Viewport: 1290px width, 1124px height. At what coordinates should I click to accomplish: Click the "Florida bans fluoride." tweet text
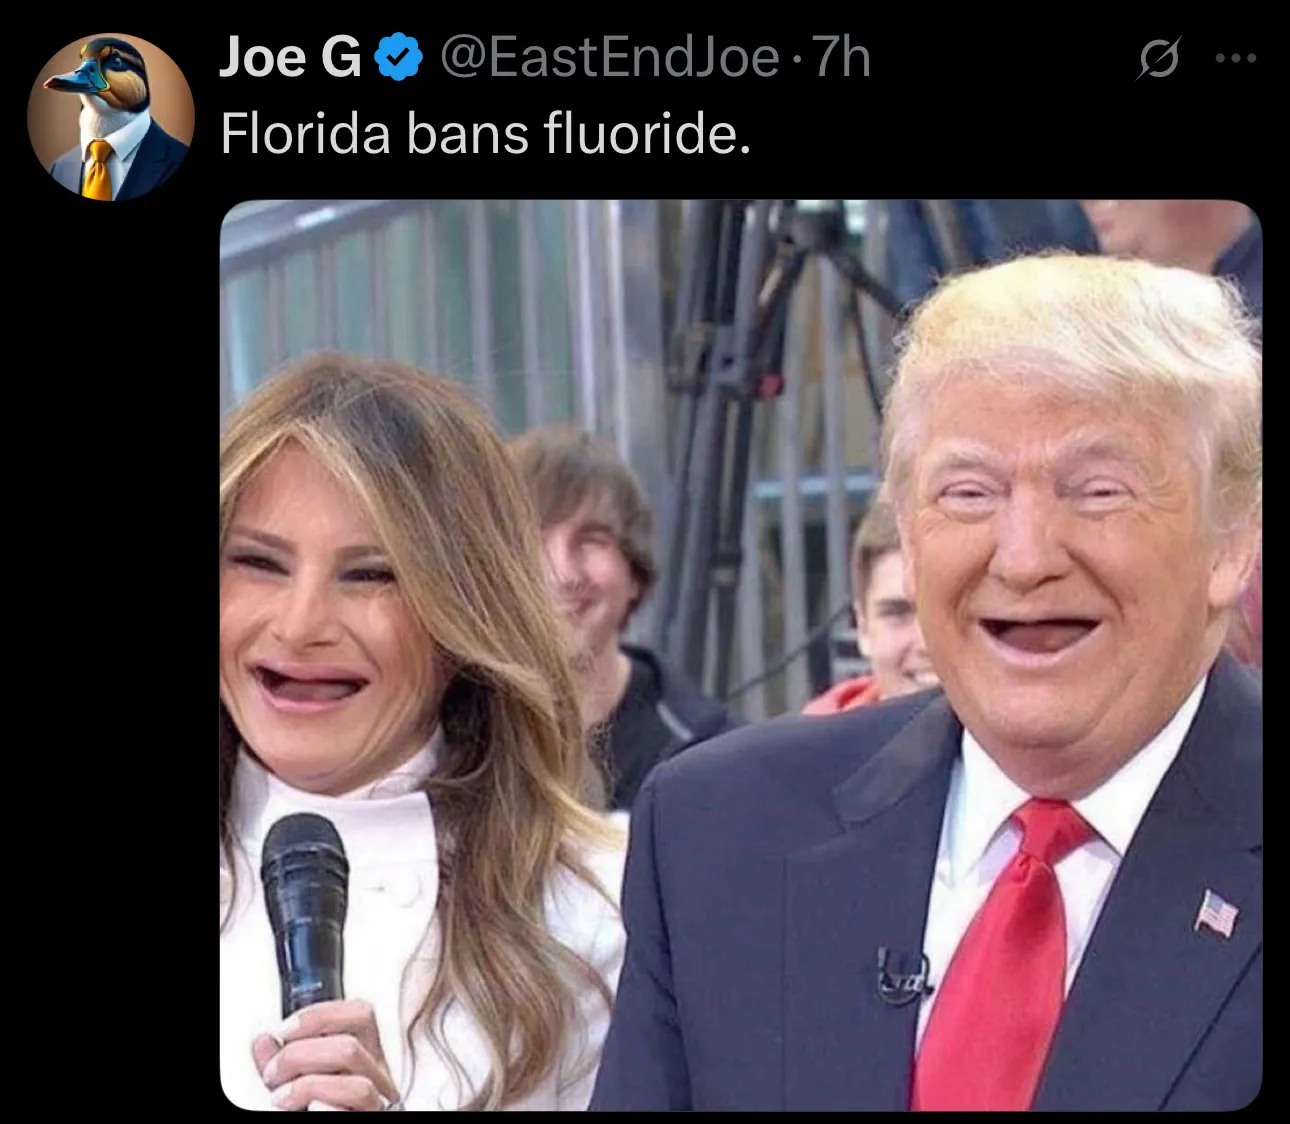coord(485,133)
